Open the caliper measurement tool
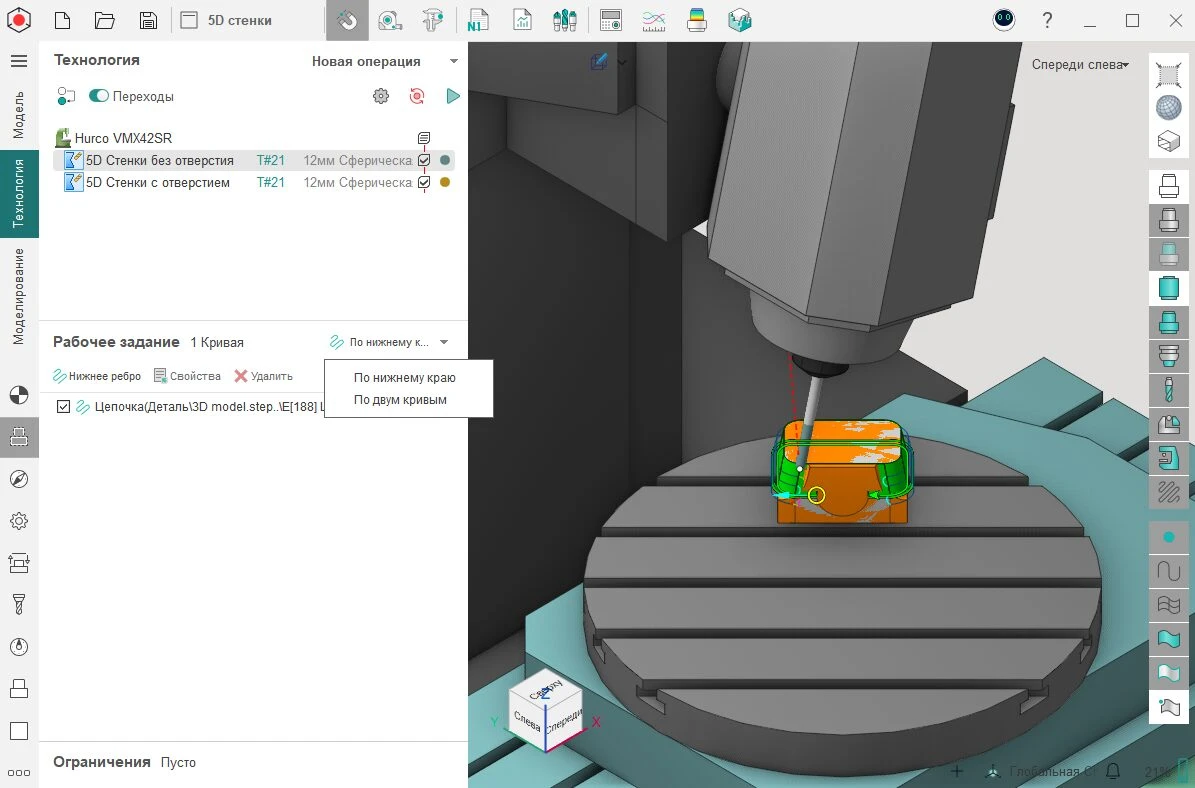 click(433, 20)
